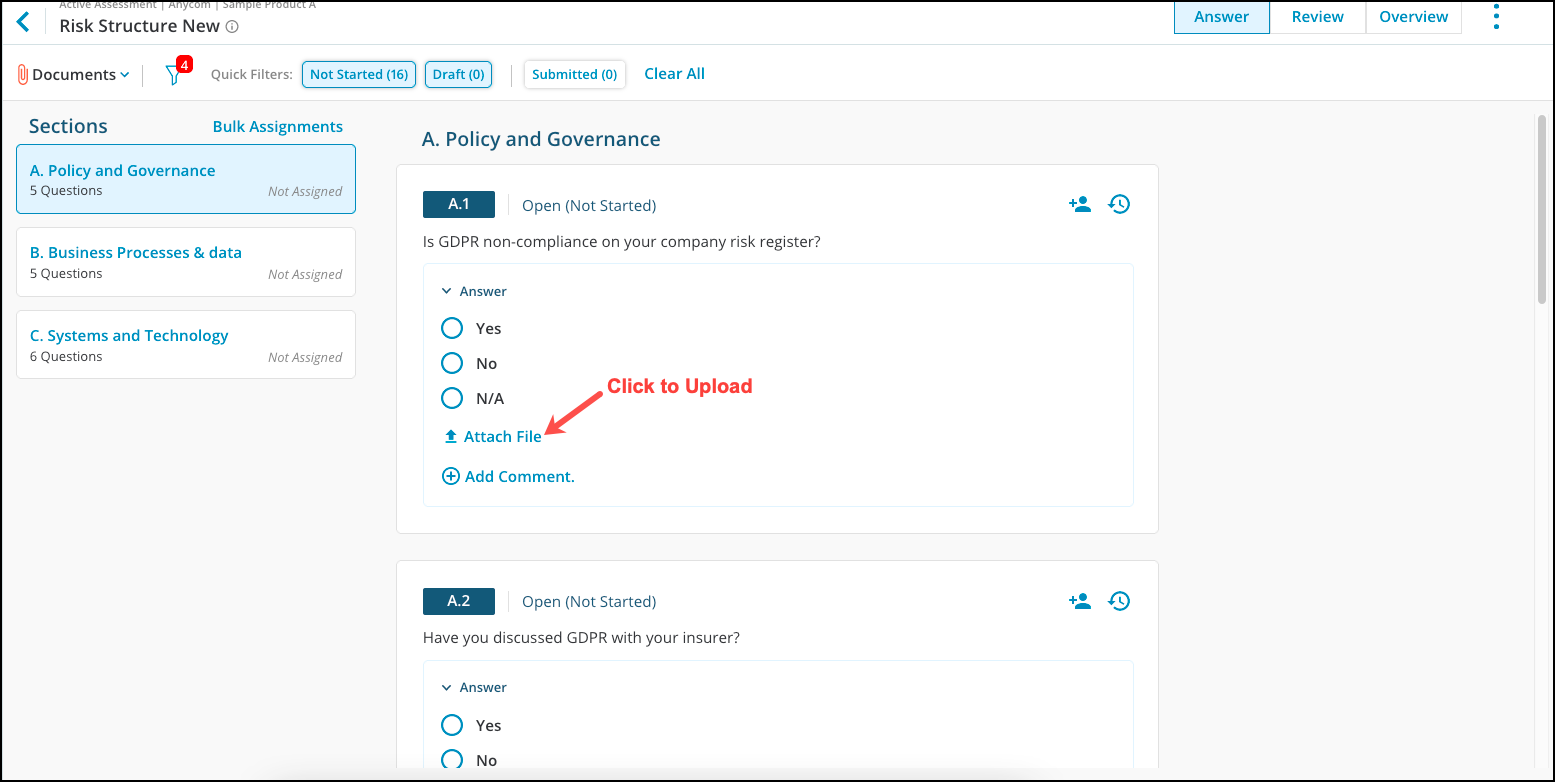Image resolution: width=1555 pixels, height=782 pixels.
Task: Select No for question A.2
Action: click(x=452, y=760)
